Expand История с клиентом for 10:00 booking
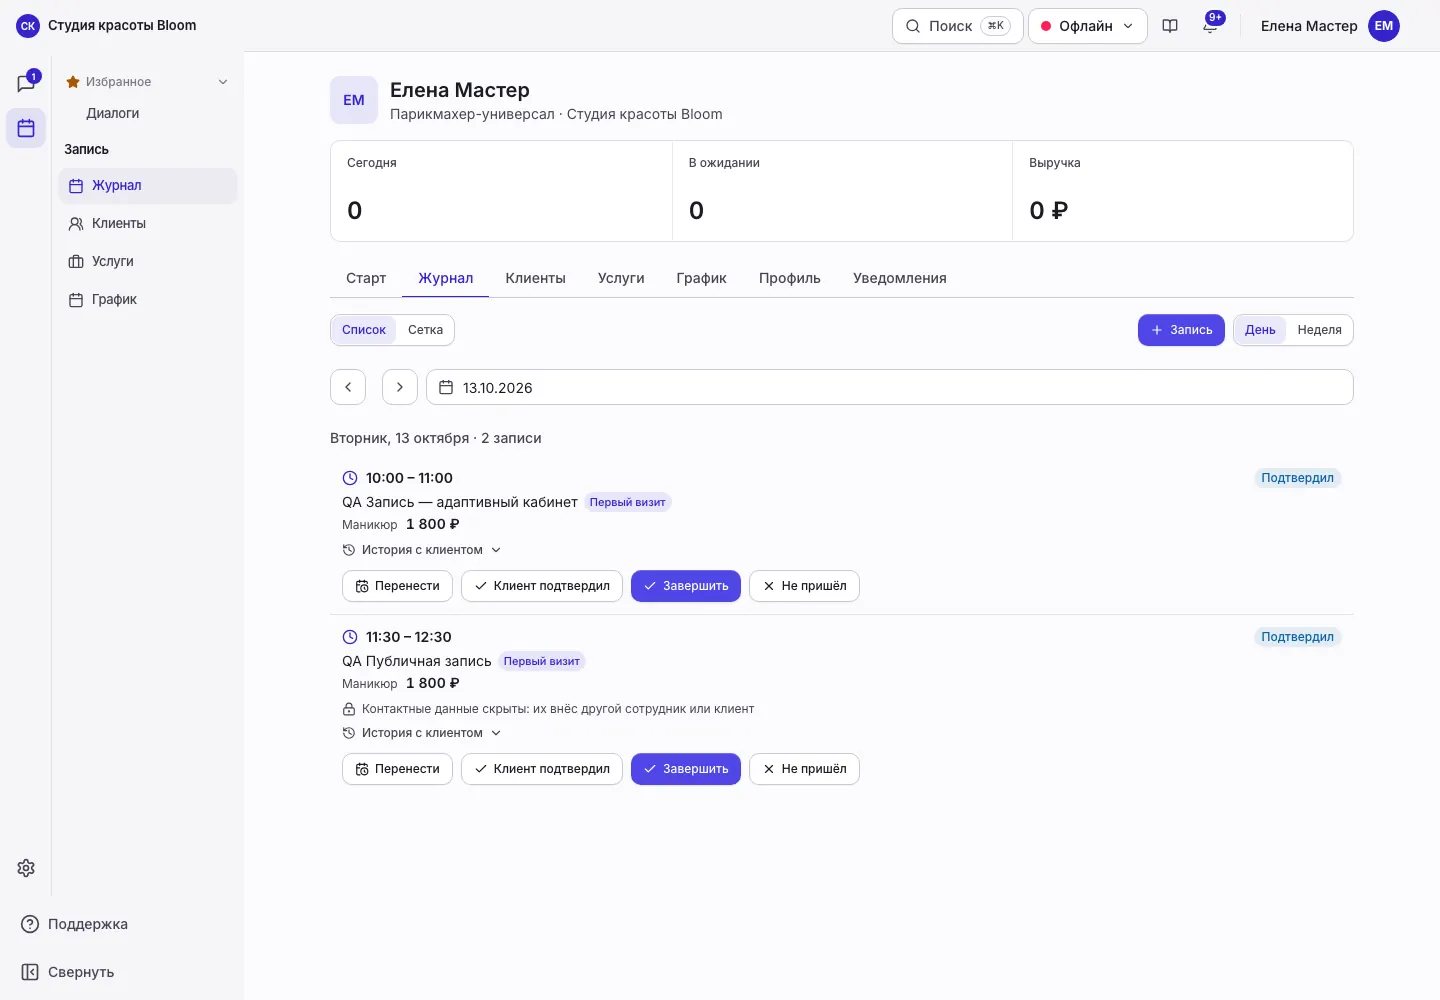Screen dimensions: 1440x1000 pos(422,550)
